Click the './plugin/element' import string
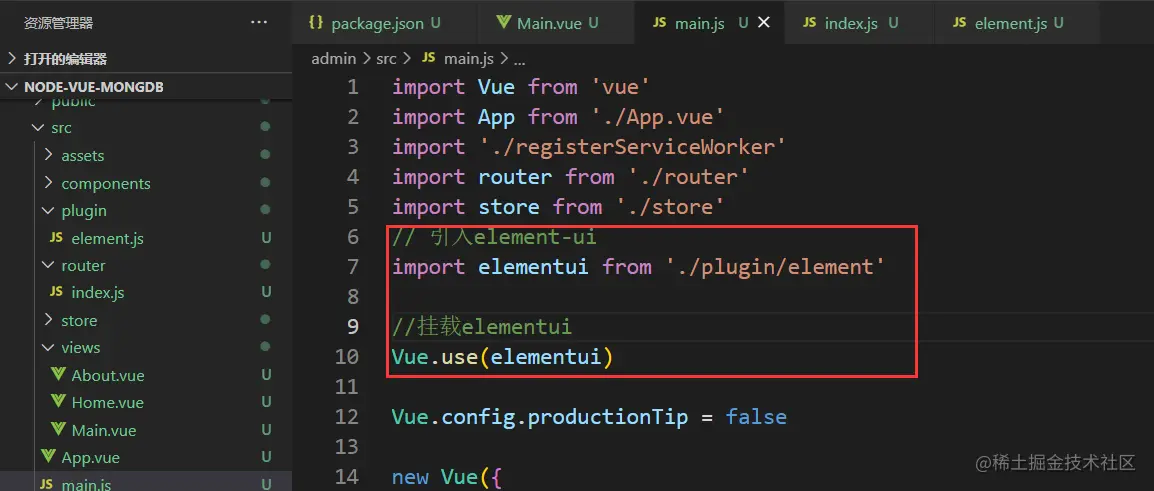This screenshot has width=1154, height=491. pos(775,266)
